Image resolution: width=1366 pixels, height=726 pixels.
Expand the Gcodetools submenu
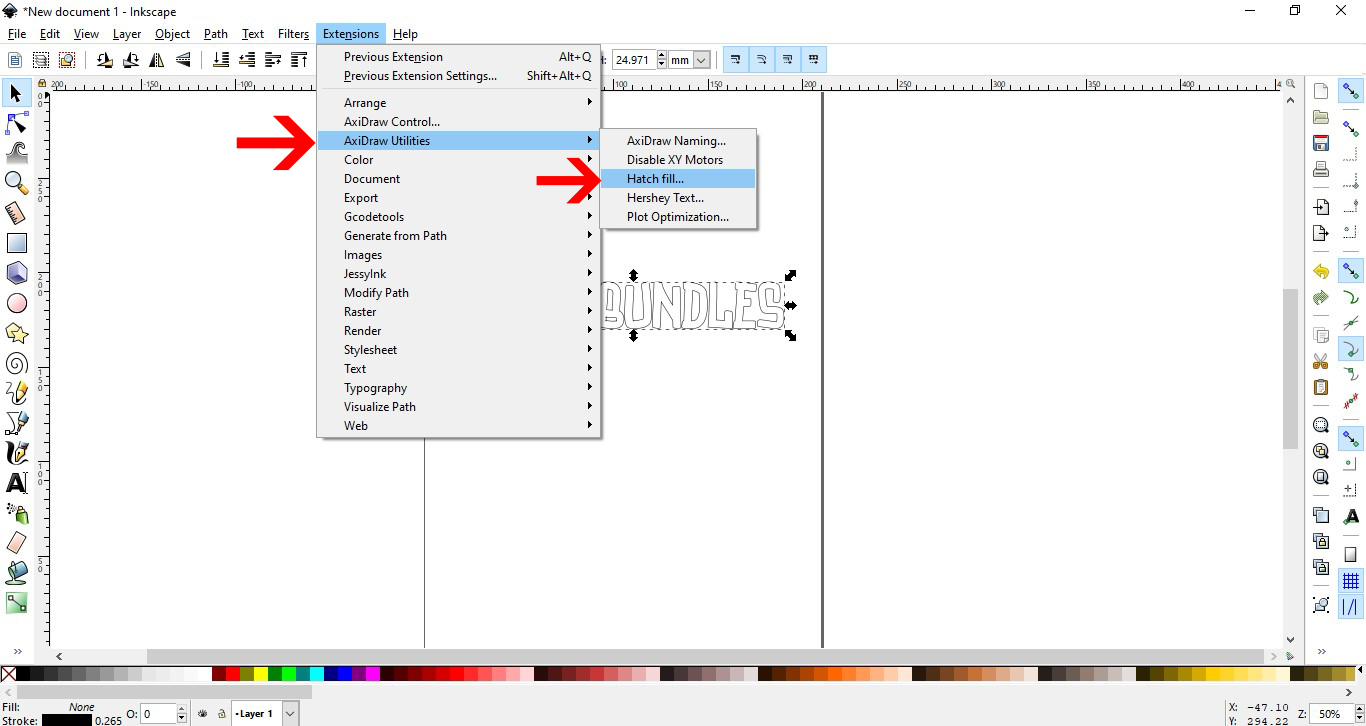(x=459, y=217)
